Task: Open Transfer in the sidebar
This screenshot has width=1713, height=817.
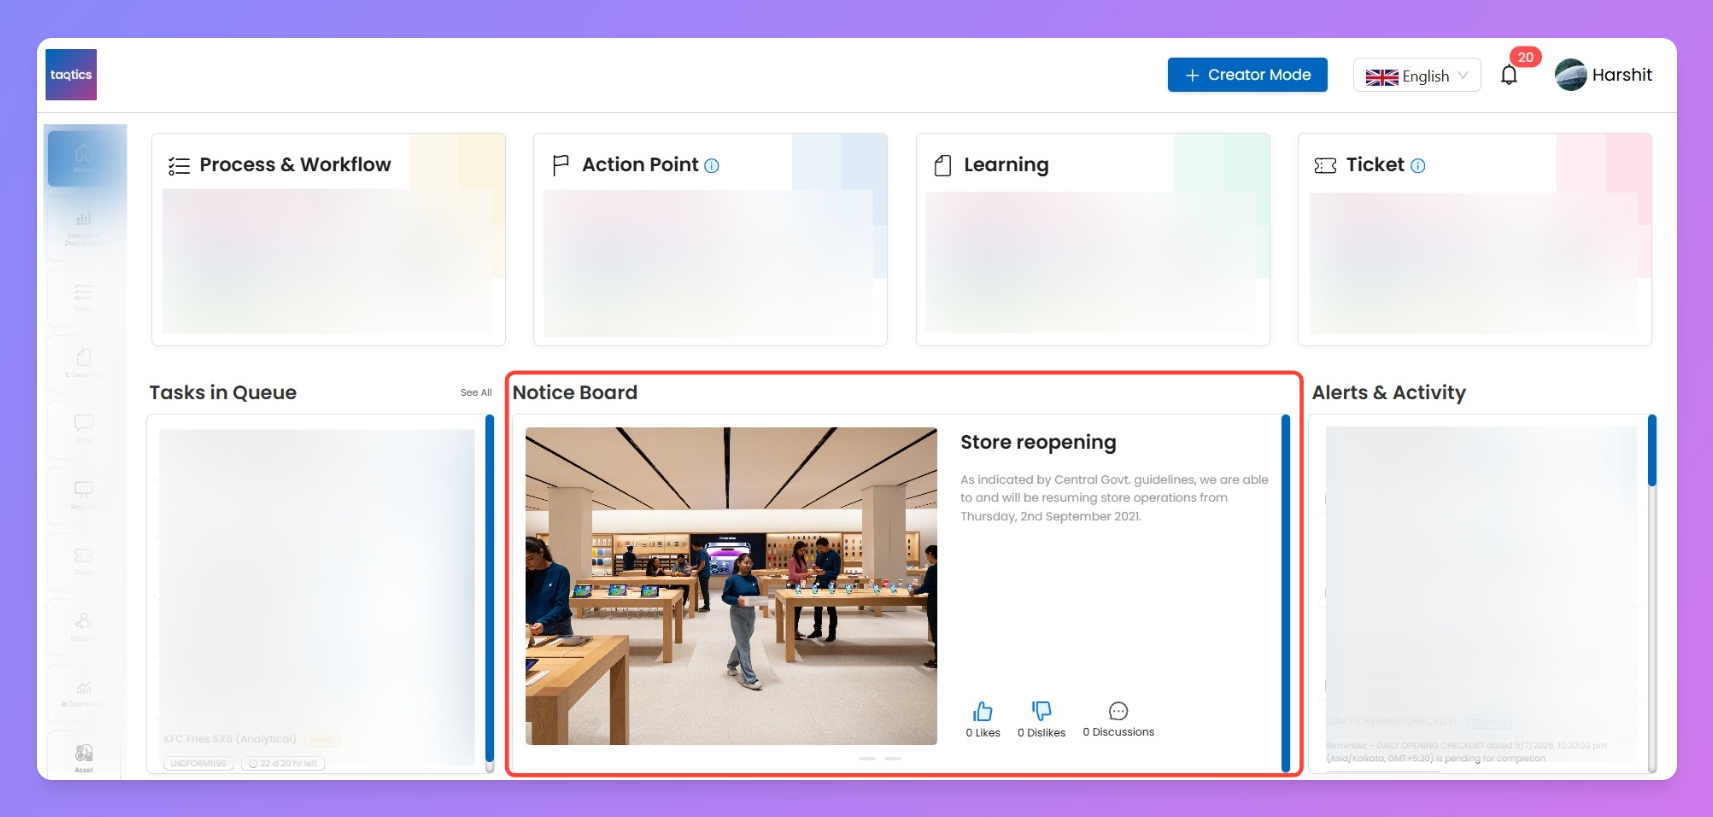Action: coord(84,627)
